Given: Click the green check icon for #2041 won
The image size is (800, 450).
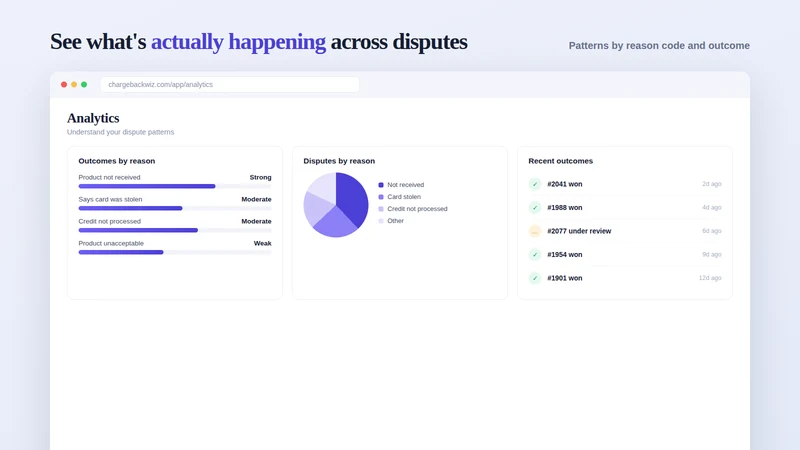Looking at the screenshot, I should pyautogui.click(x=535, y=184).
